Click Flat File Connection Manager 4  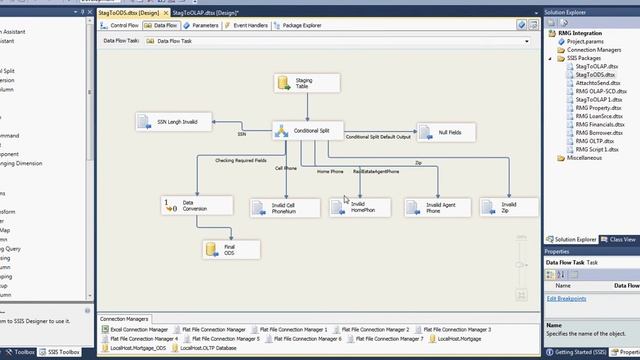click(140, 338)
